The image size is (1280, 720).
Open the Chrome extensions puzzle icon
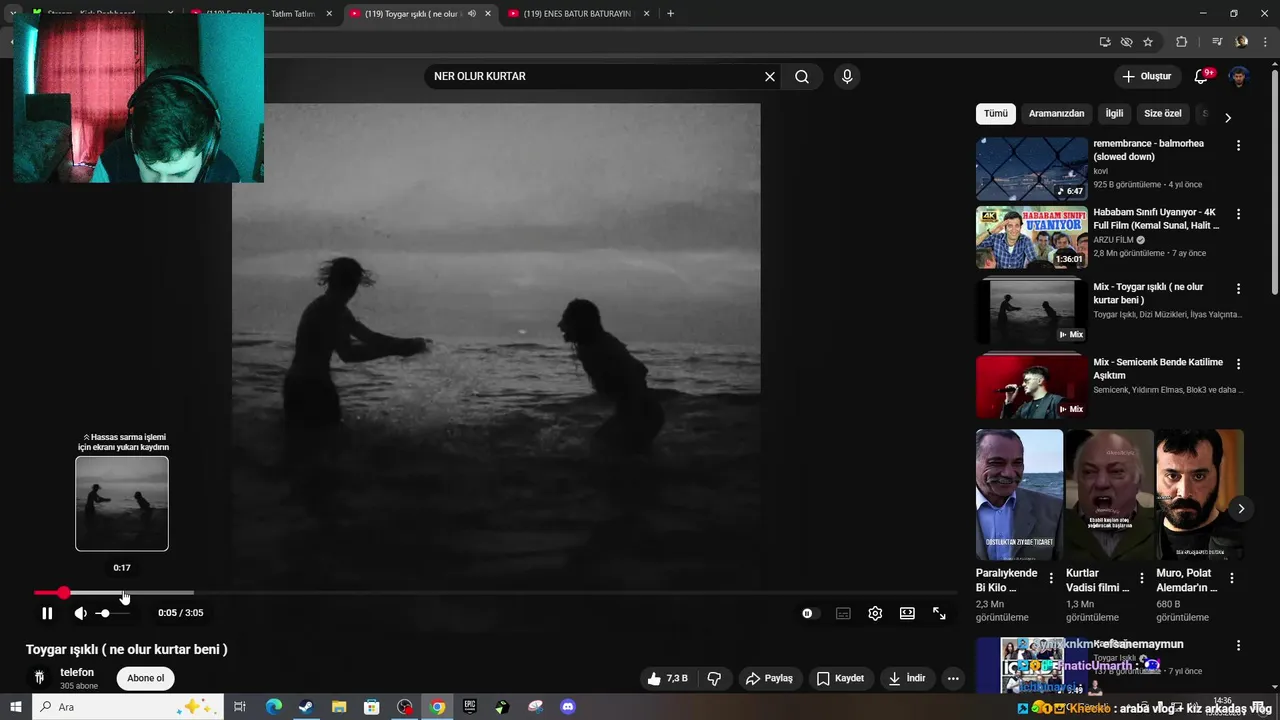pyautogui.click(x=1181, y=42)
